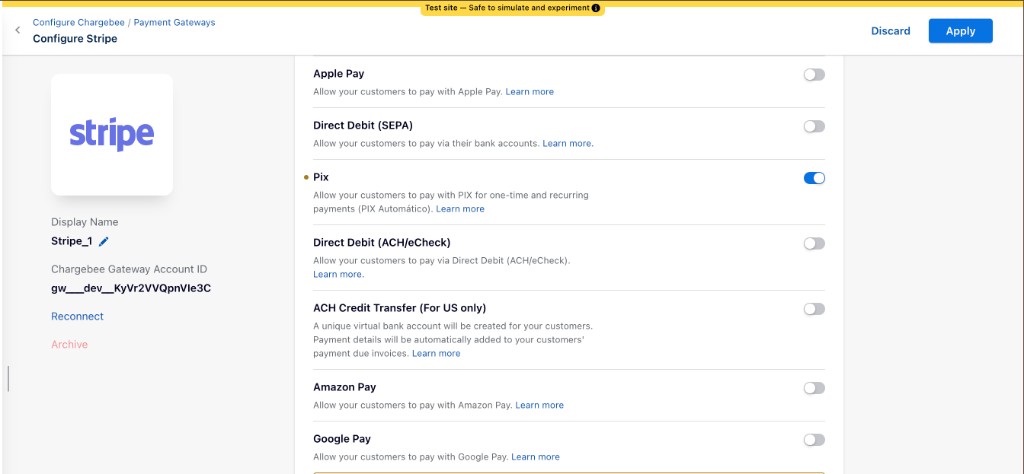Archive the Stripe gateway
The height and width of the screenshot is (474, 1024).
pos(69,344)
